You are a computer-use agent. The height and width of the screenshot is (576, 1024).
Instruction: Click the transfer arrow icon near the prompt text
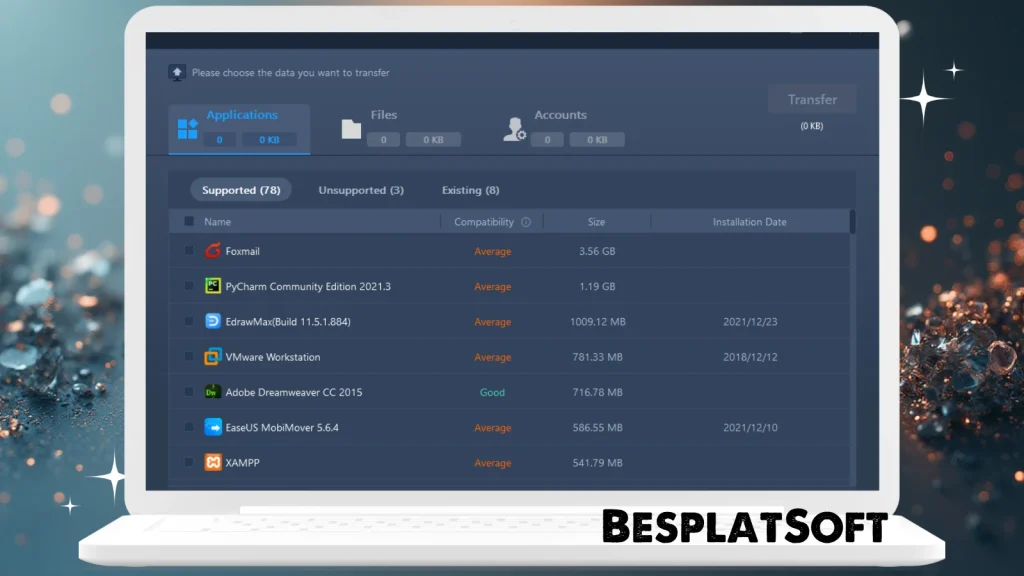(x=179, y=72)
